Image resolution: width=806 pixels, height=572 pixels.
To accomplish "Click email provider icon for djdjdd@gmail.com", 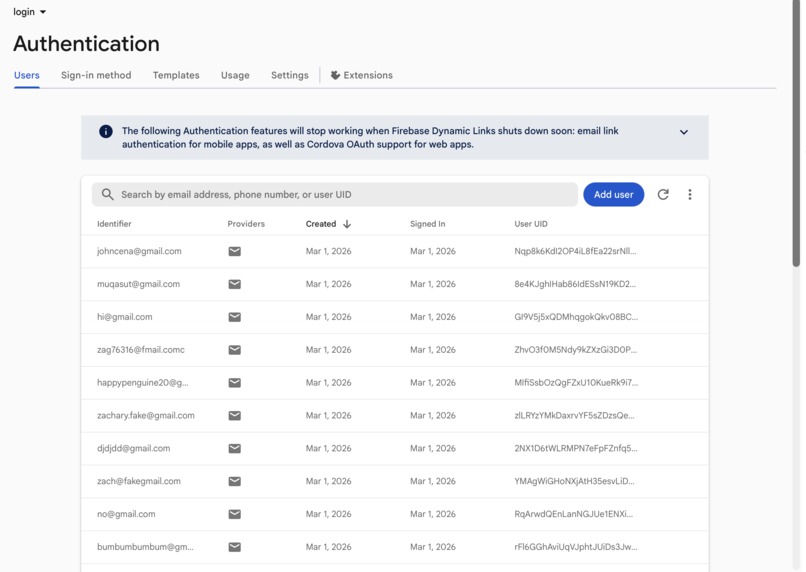I will [234, 449].
